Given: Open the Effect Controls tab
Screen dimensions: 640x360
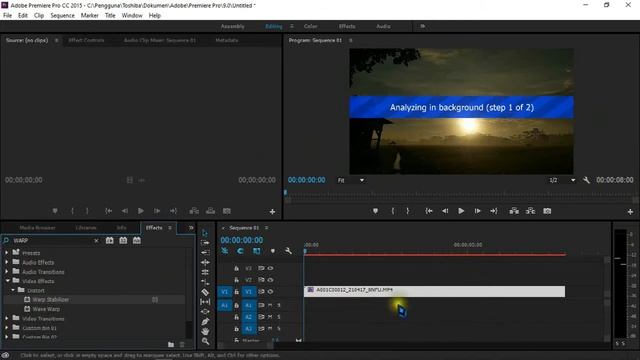Looking at the screenshot, I should click(86, 40).
